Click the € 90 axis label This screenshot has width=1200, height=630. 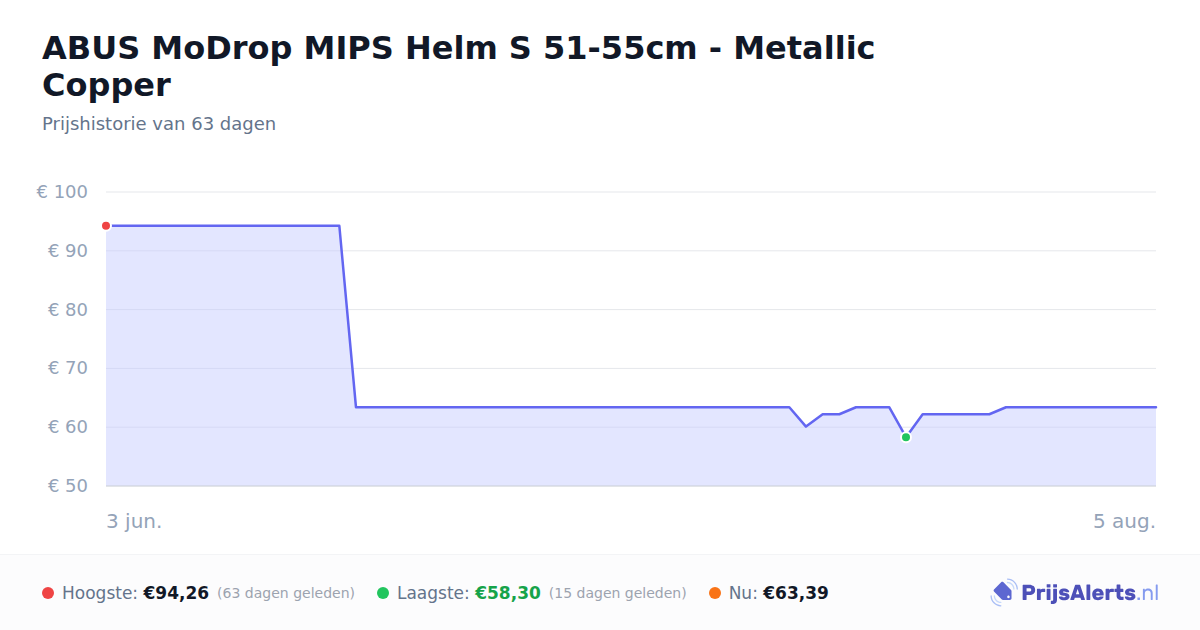point(68,251)
